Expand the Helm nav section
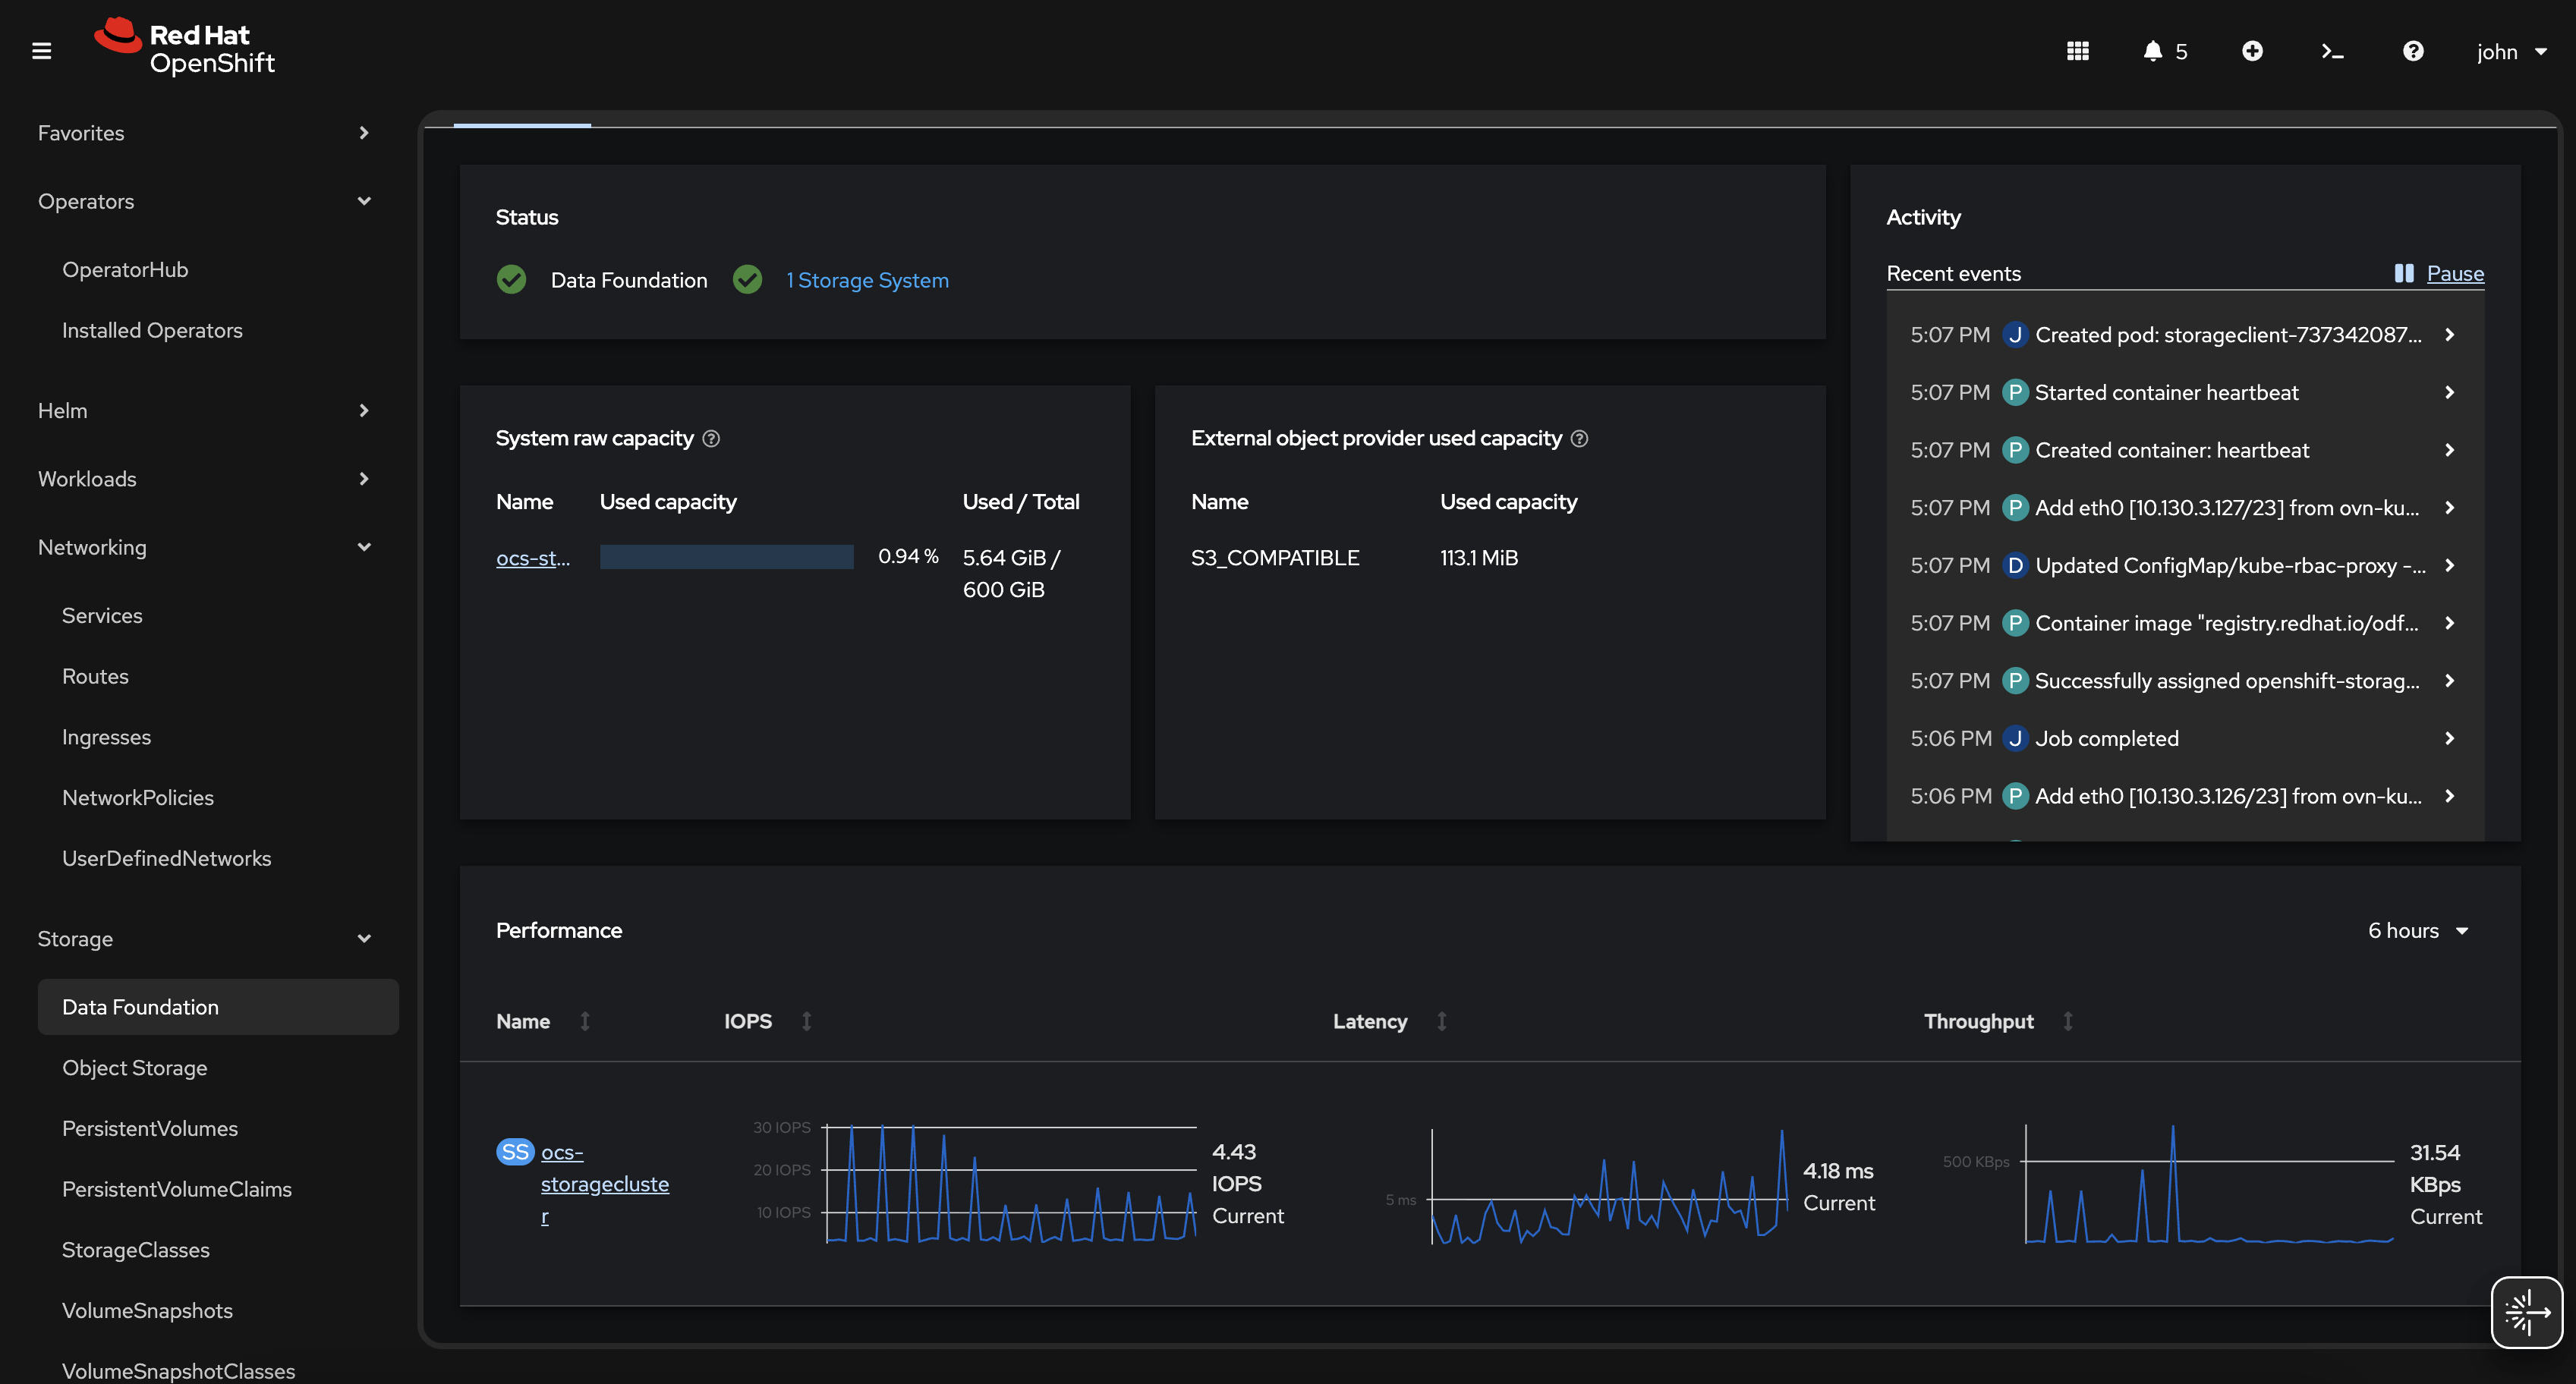The image size is (2576, 1384). point(205,410)
